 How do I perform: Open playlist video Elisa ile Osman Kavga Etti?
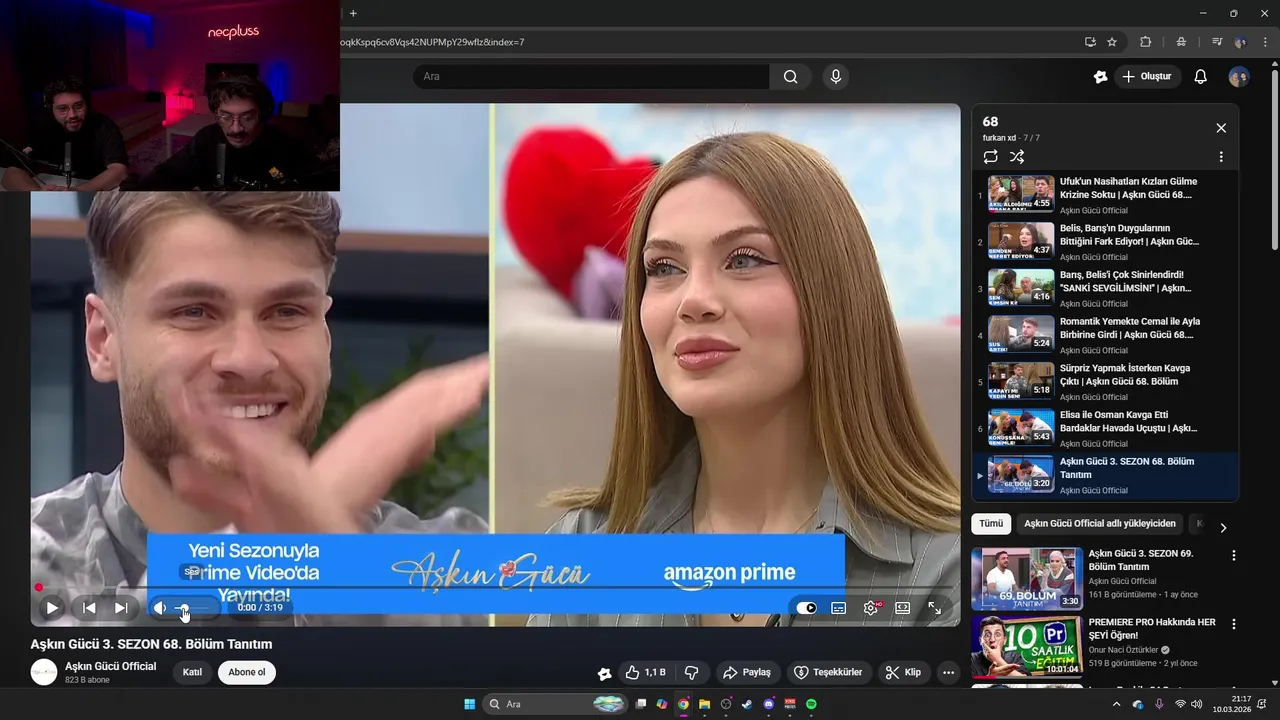(x=1105, y=428)
